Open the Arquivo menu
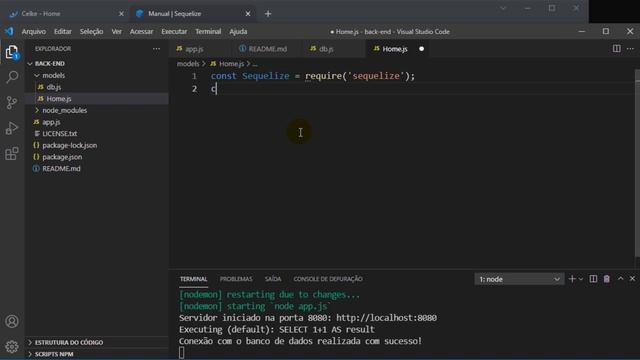Image resolution: width=640 pixels, height=360 pixels. [33, 31]
